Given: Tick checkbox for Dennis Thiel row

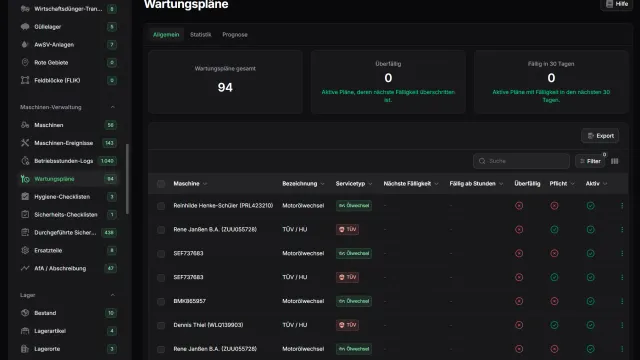Looking at the screenshot, I should [161, 326].
